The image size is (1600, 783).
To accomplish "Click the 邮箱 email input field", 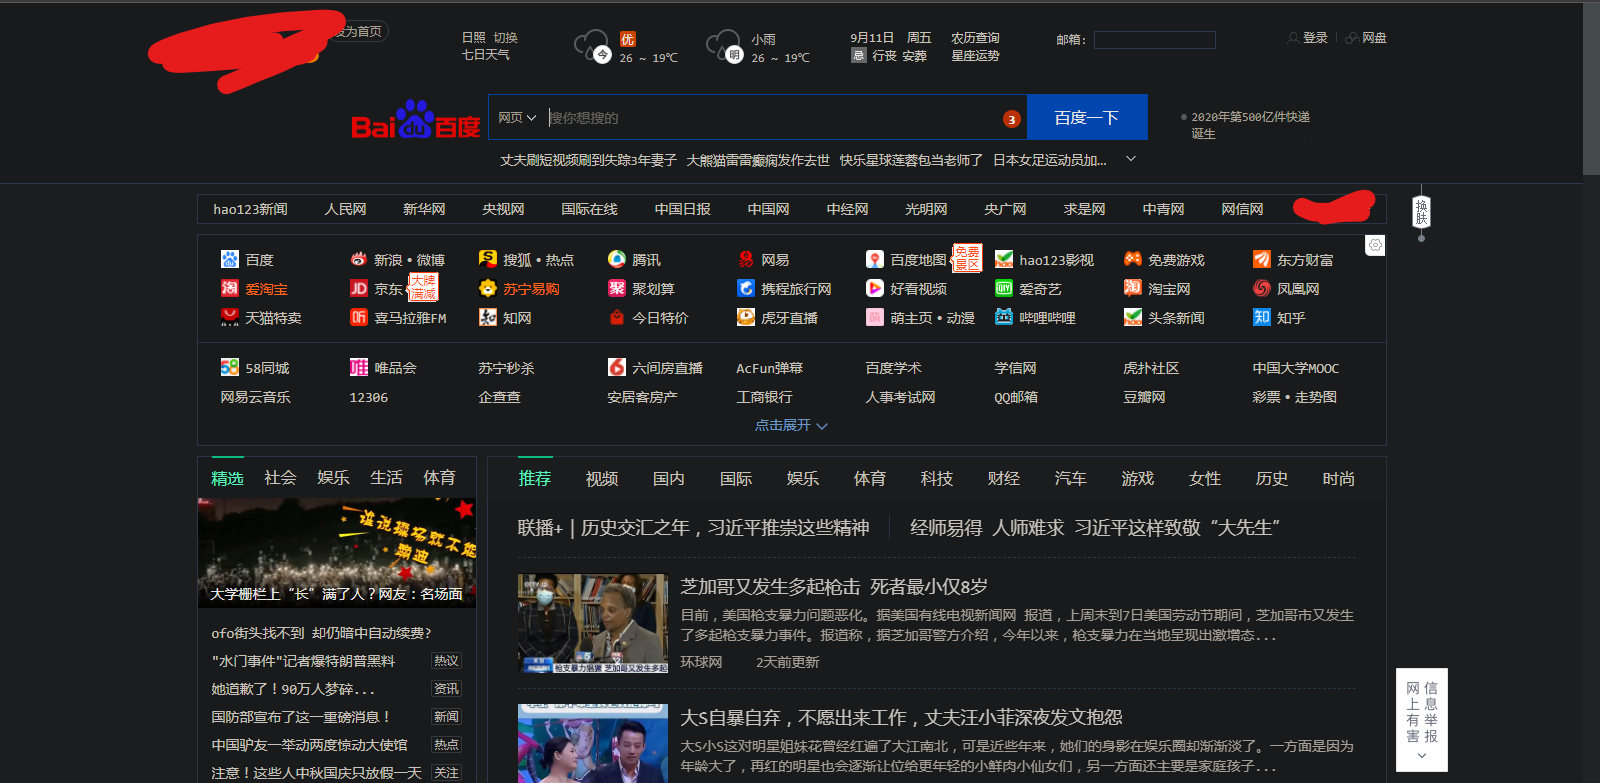I will pyautogui.click(x=1155, y=40).
